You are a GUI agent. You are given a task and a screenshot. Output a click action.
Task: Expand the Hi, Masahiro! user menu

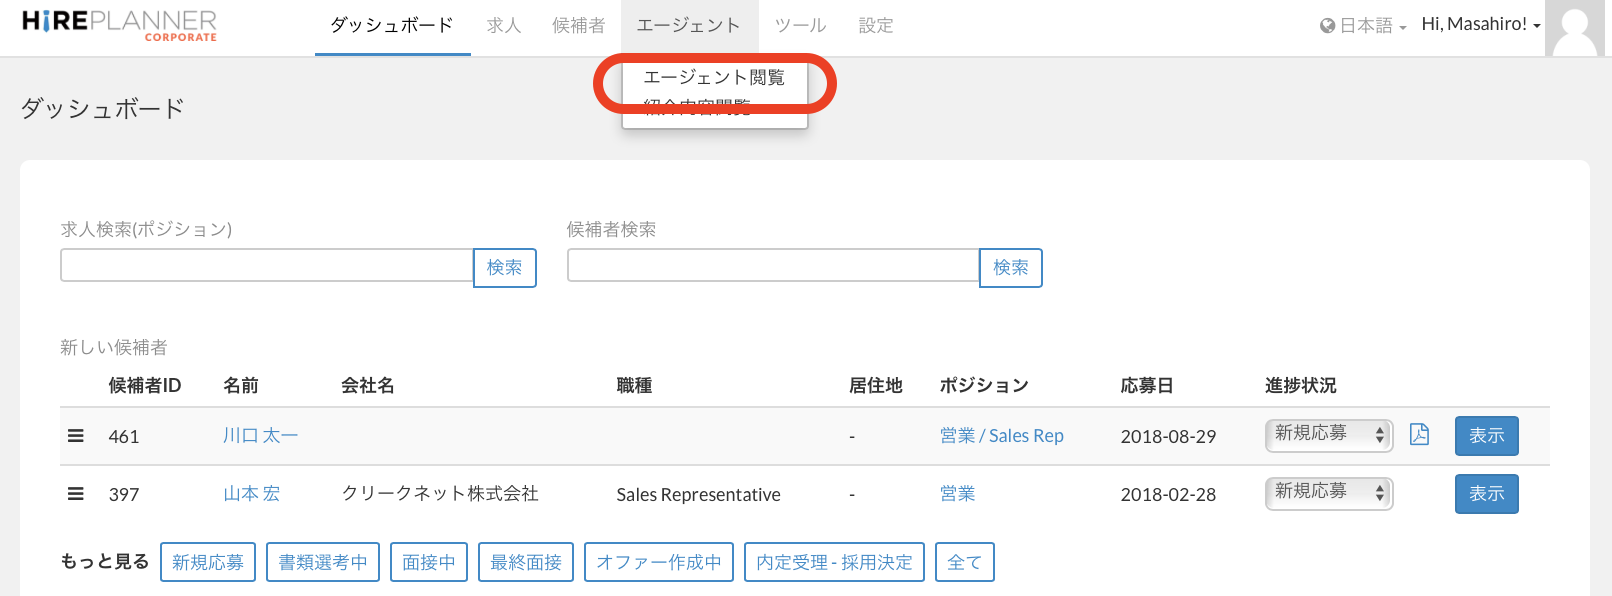tap(1480, 25)
